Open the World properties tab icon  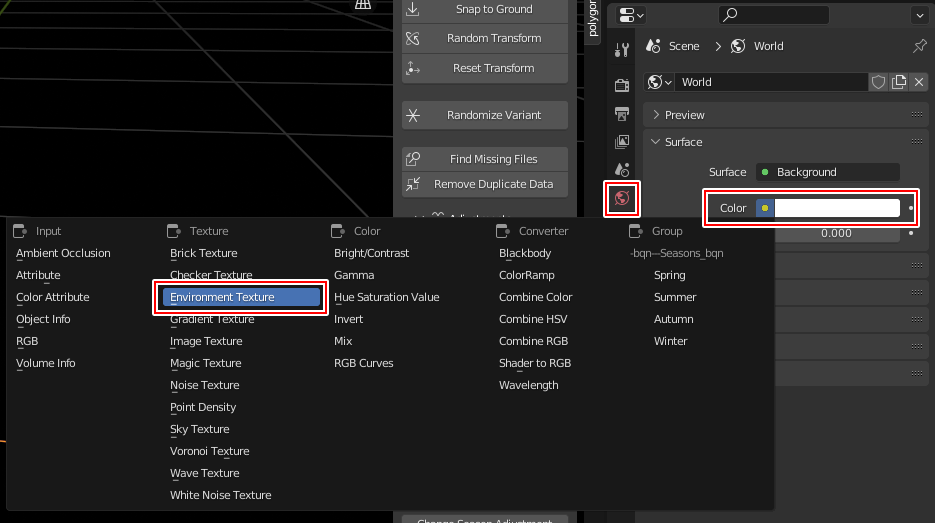(622, 198)
